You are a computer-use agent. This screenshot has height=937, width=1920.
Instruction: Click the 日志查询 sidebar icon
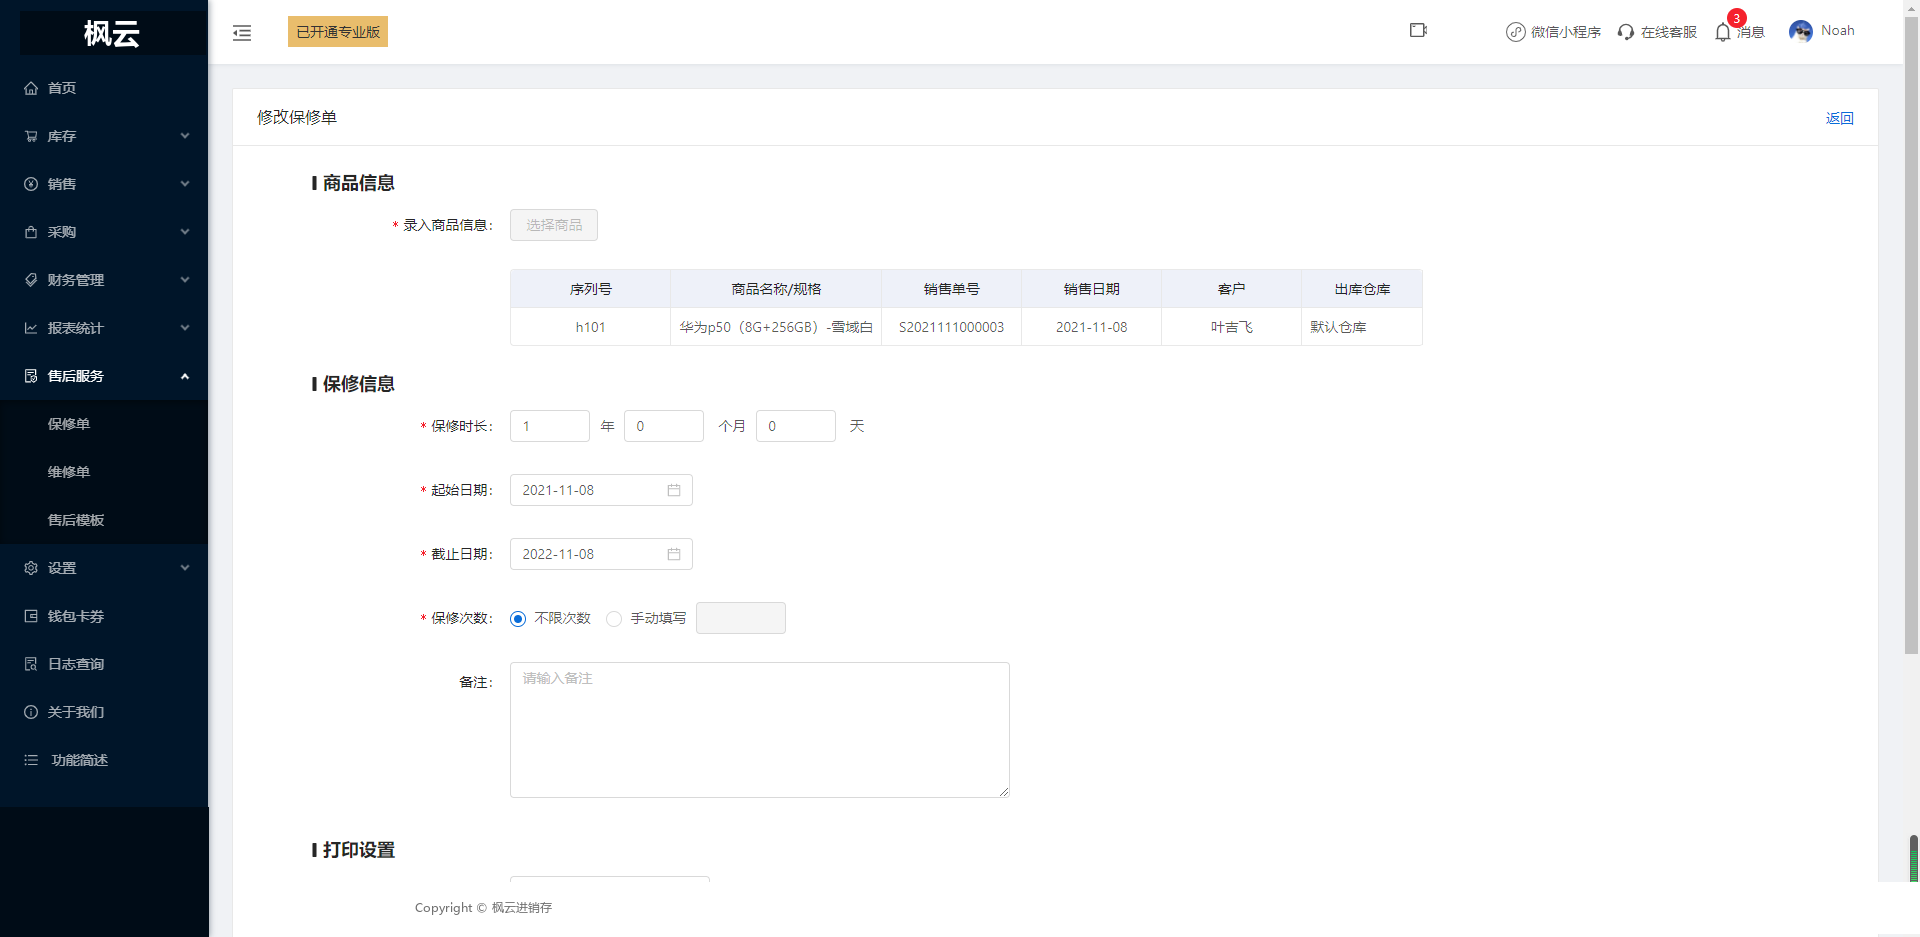(31, 664)
